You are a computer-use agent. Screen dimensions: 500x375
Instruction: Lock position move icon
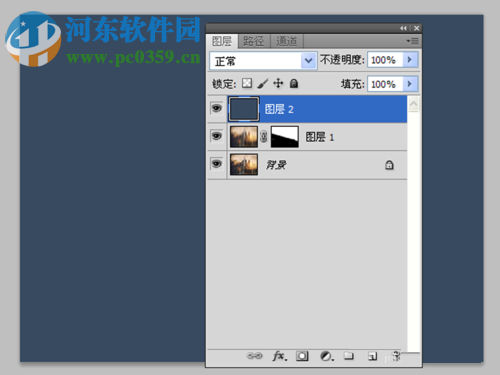(278, 83)
